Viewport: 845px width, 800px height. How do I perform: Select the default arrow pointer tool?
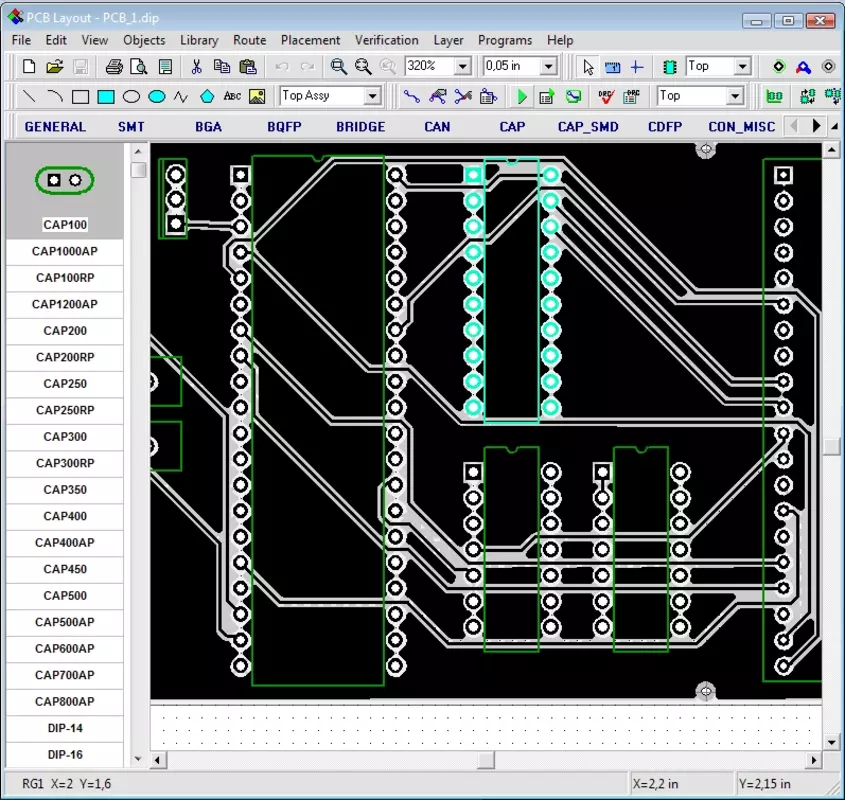[588, 67]
